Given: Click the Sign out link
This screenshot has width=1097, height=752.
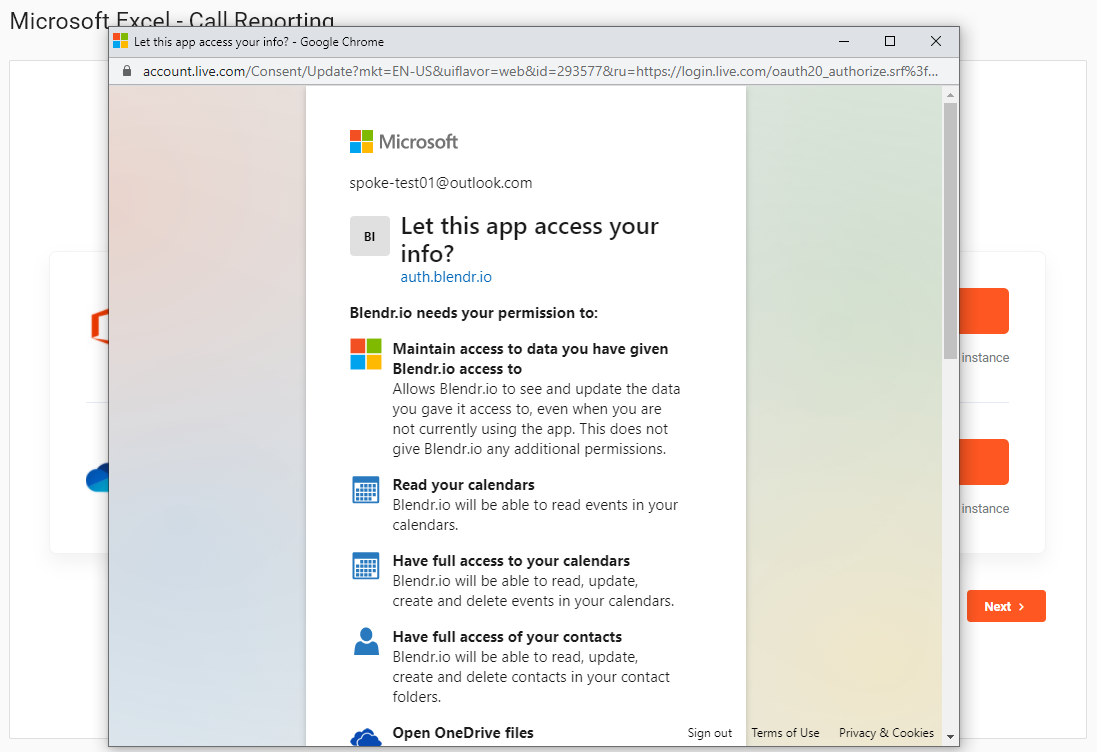Looking at the screenshot, I should tap(709, 732).
